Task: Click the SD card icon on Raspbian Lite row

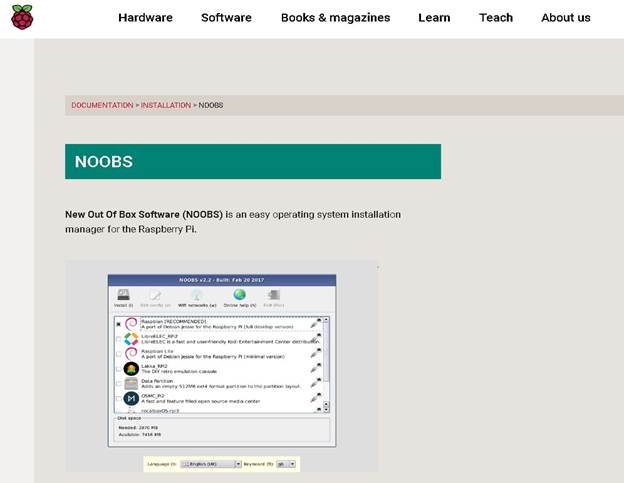Action: point(316,353)
